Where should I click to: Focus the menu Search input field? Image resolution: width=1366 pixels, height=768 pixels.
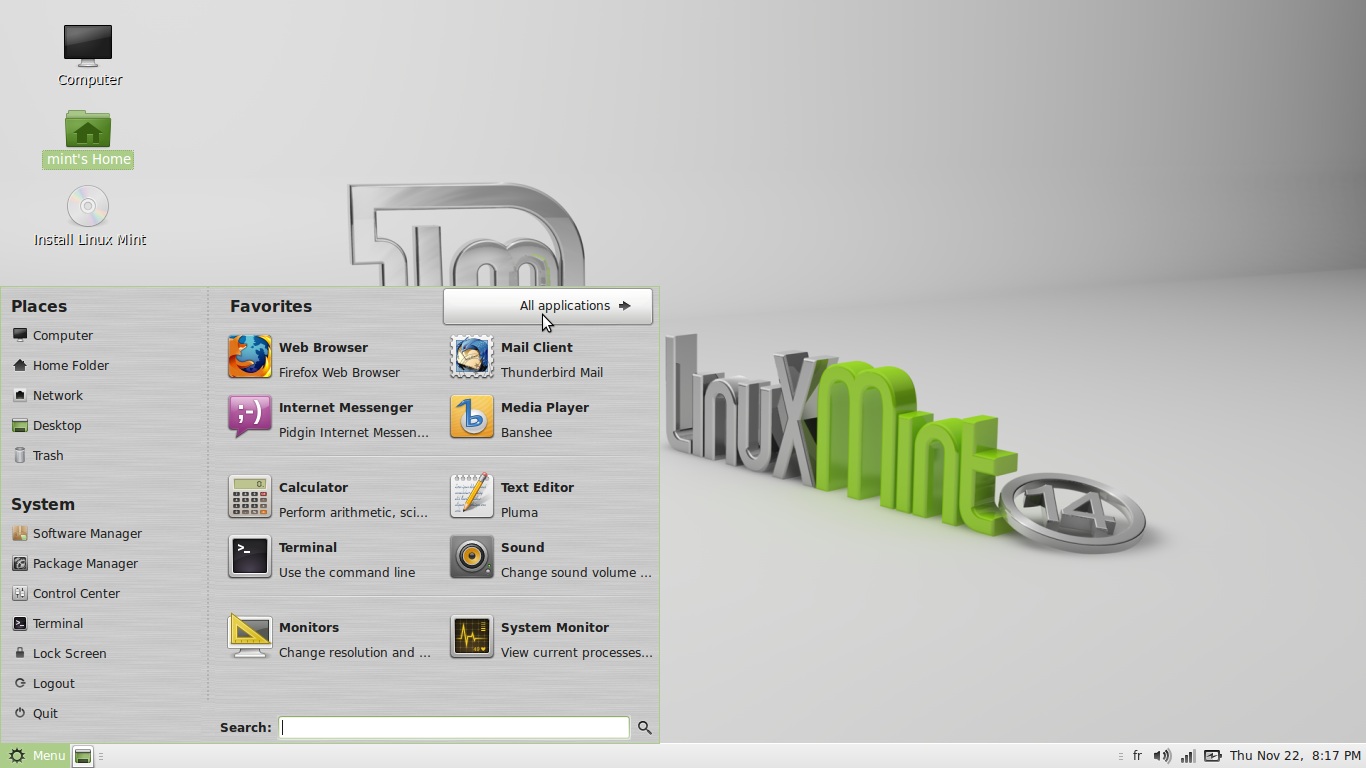tap(454, 728)
